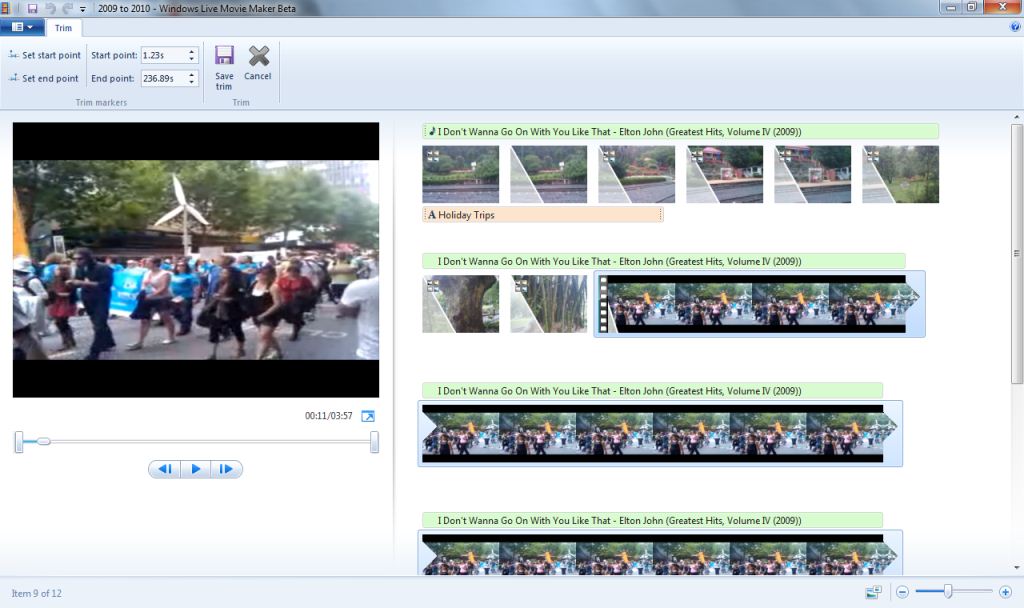Step to next frame button

(226, 469)
